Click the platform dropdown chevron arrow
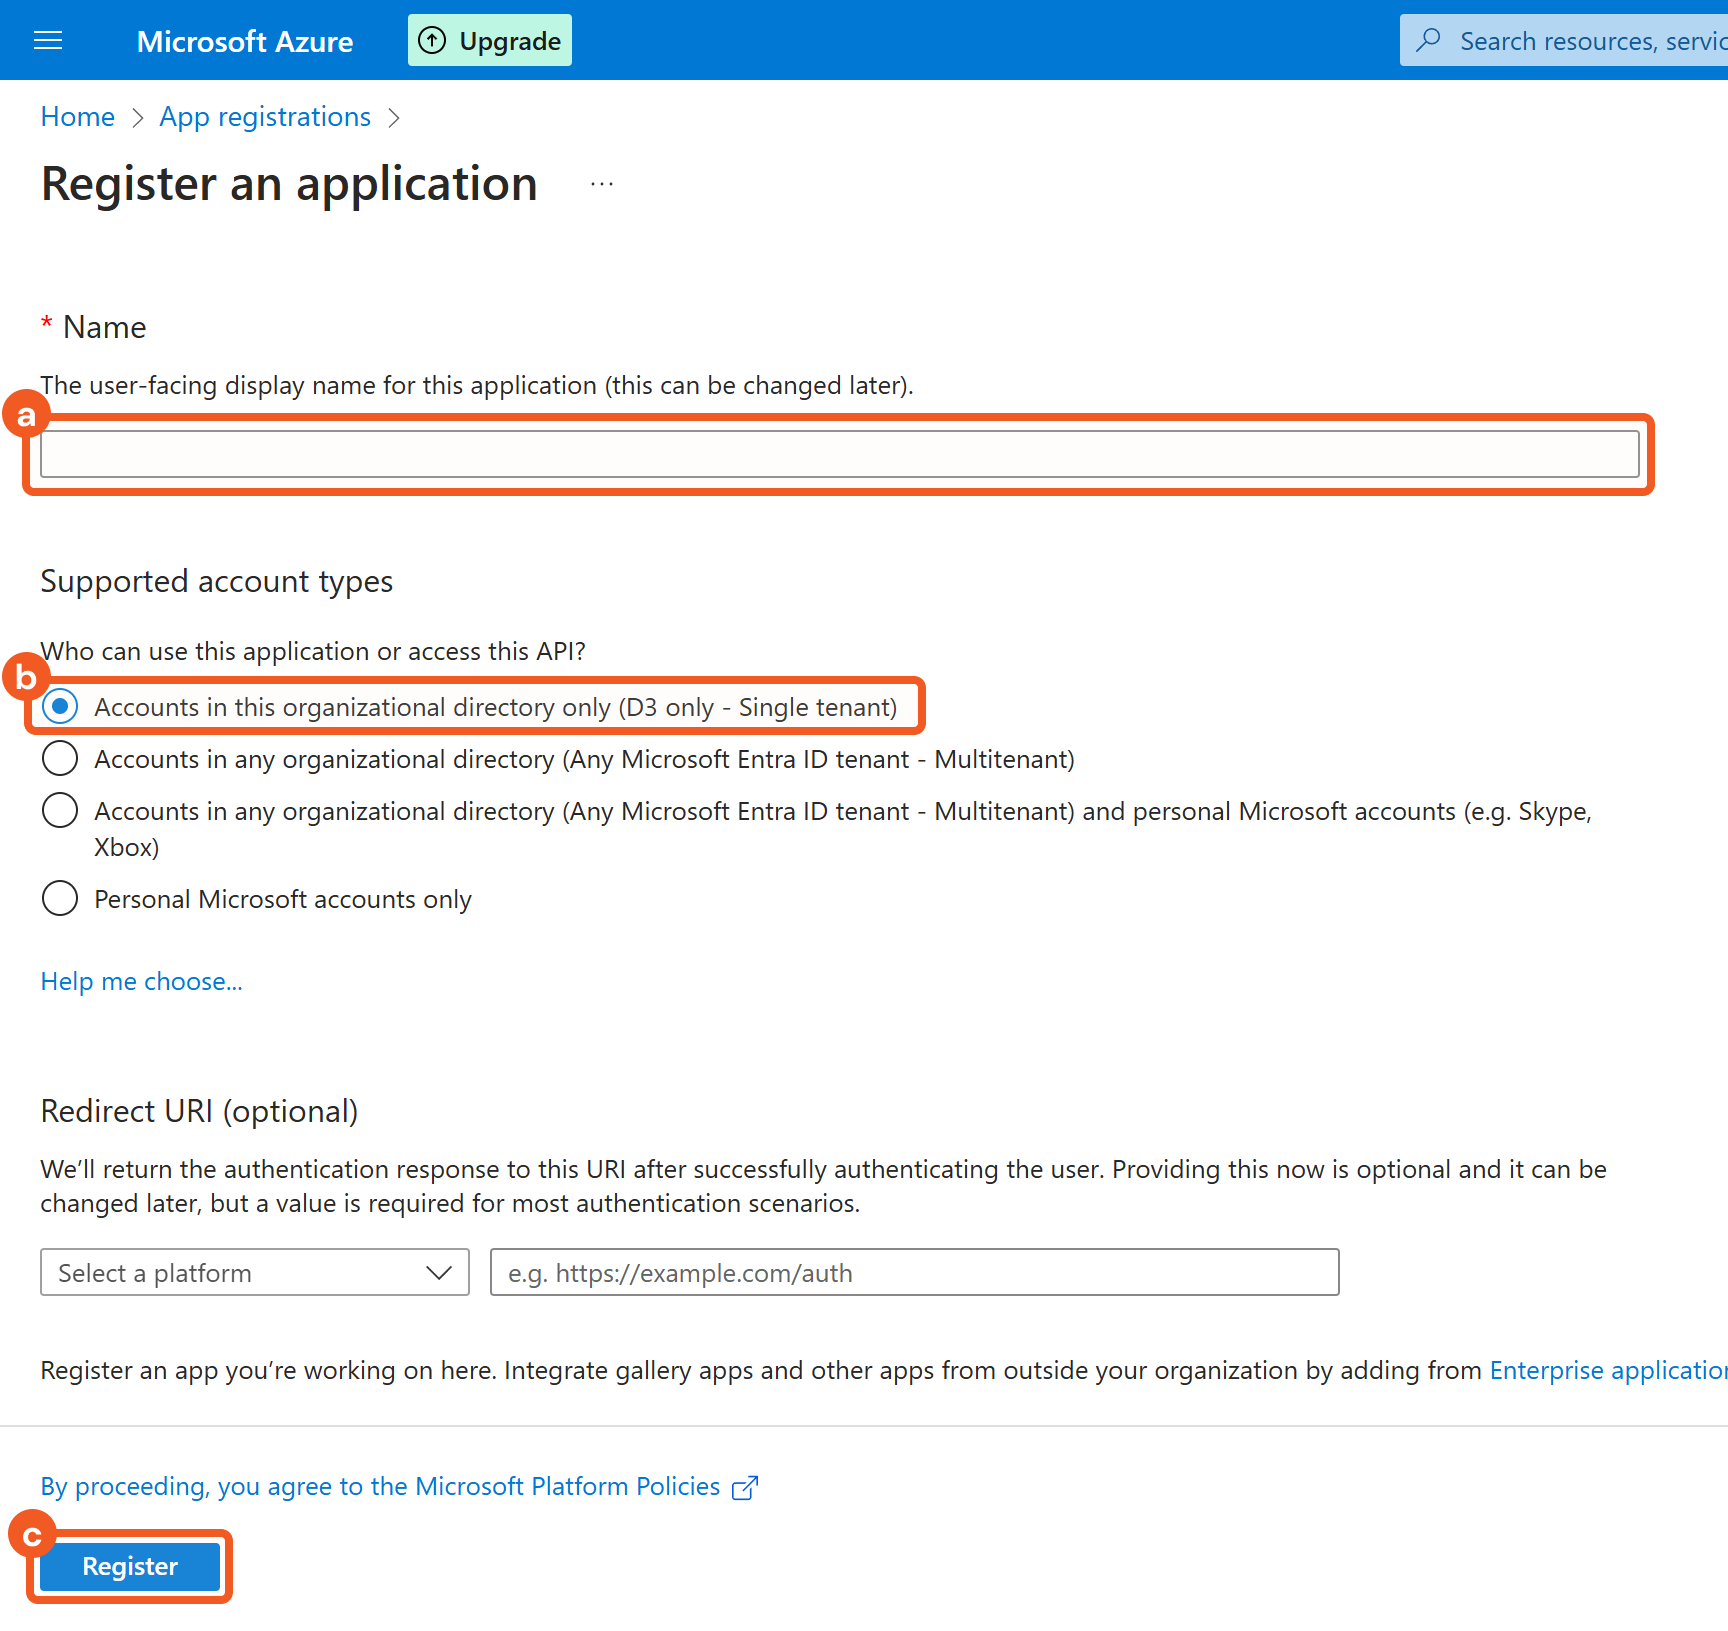The width and height of the screenshot is (1728, 1631). (438, 1273)
